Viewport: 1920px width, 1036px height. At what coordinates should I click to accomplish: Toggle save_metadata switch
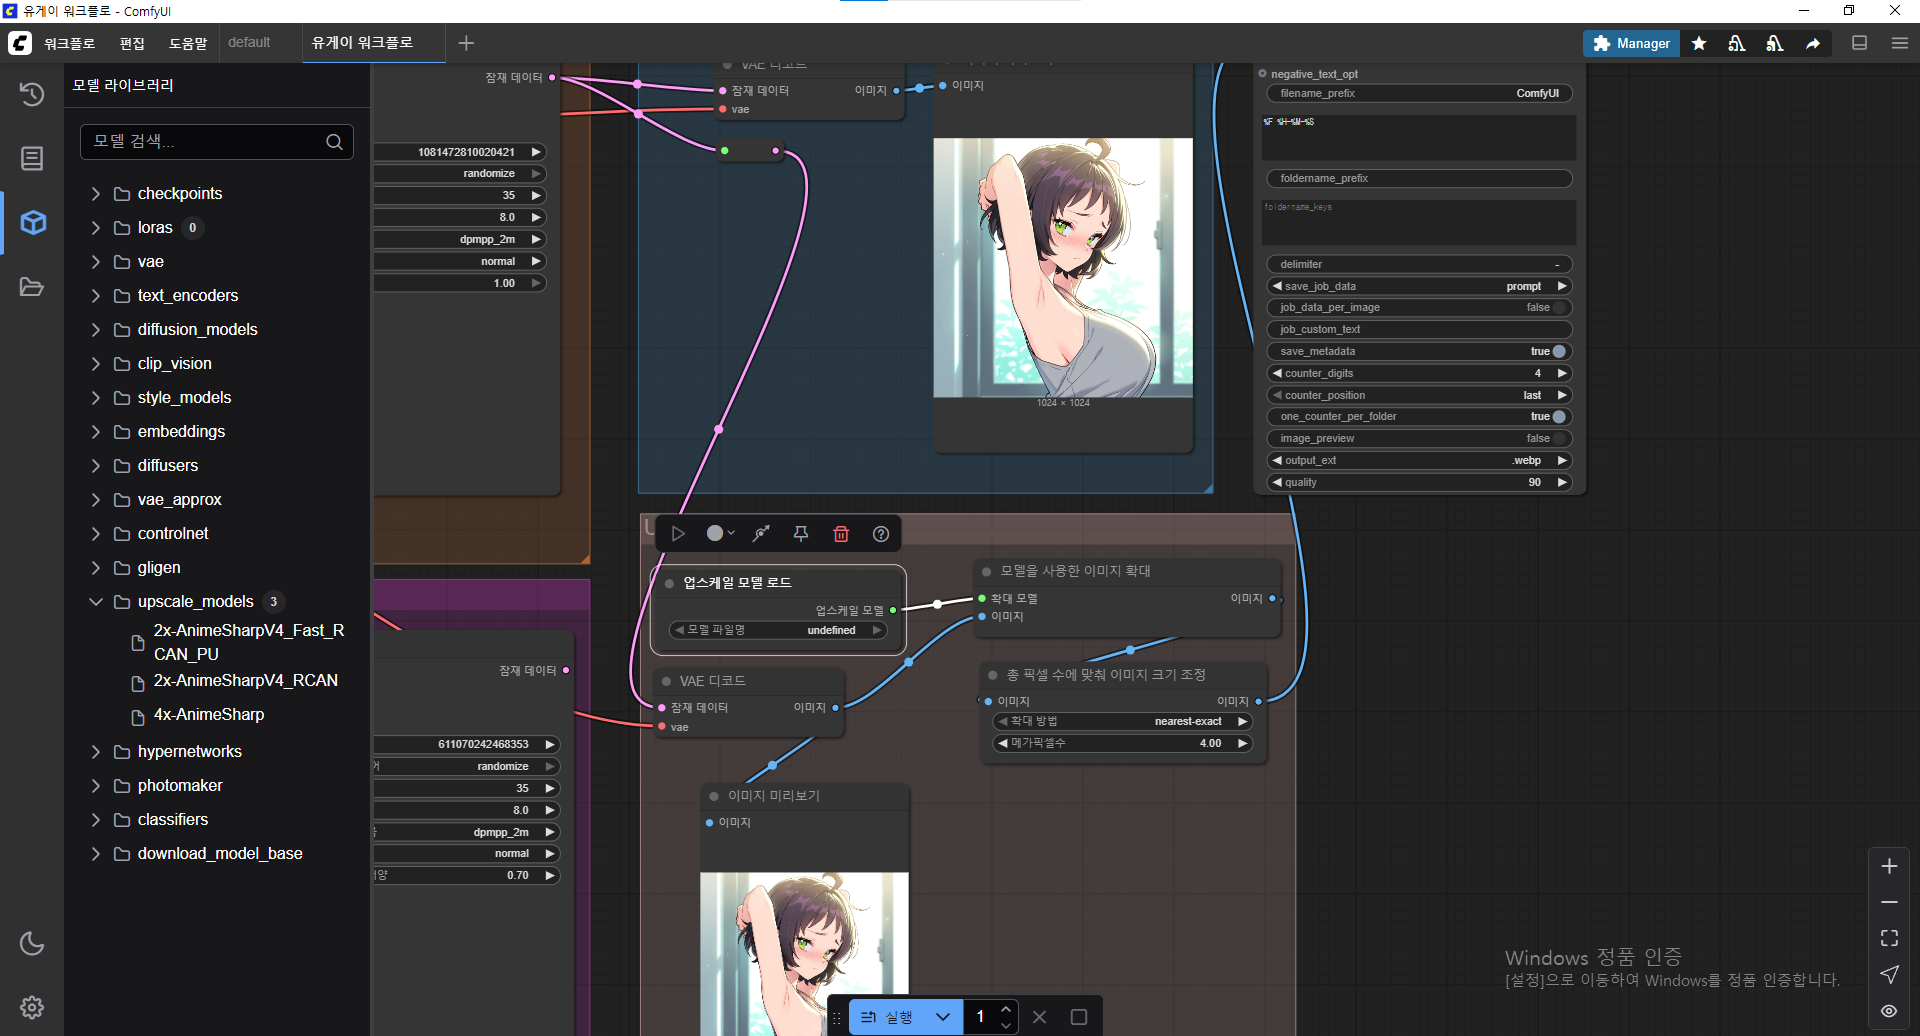(1559, 351)
